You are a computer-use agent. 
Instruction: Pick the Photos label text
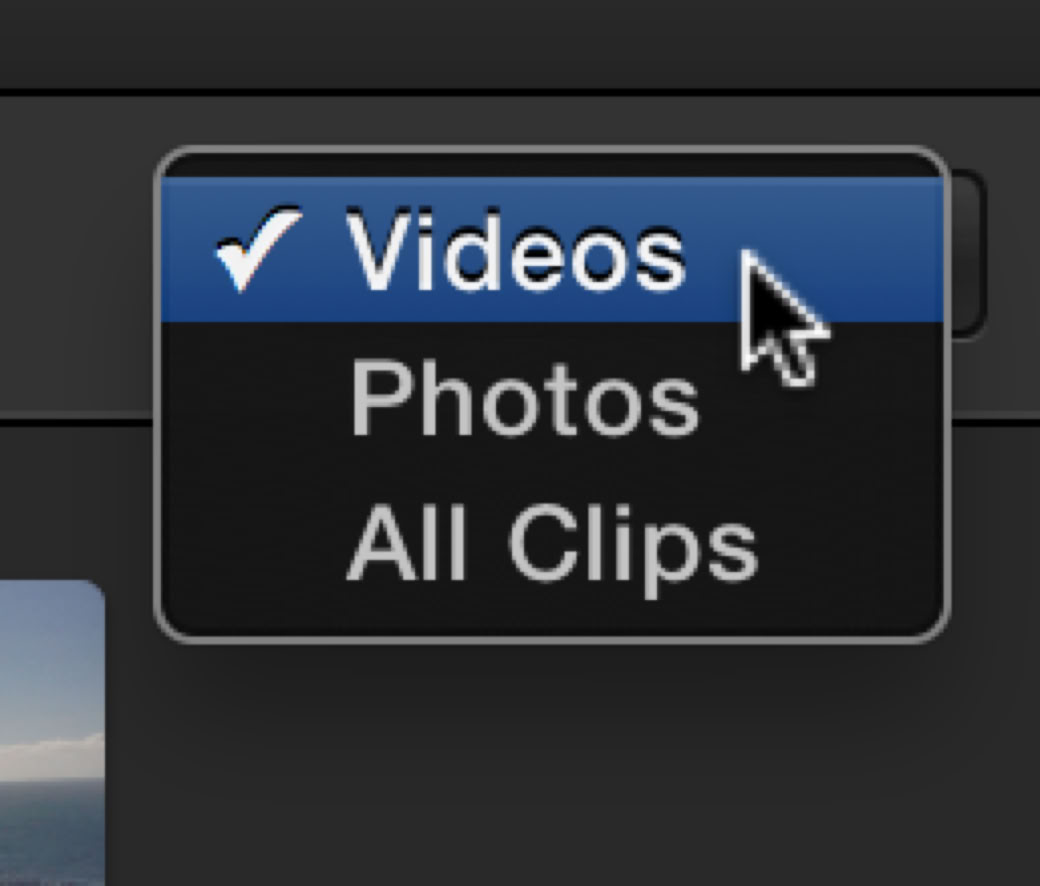click(524, 398)
